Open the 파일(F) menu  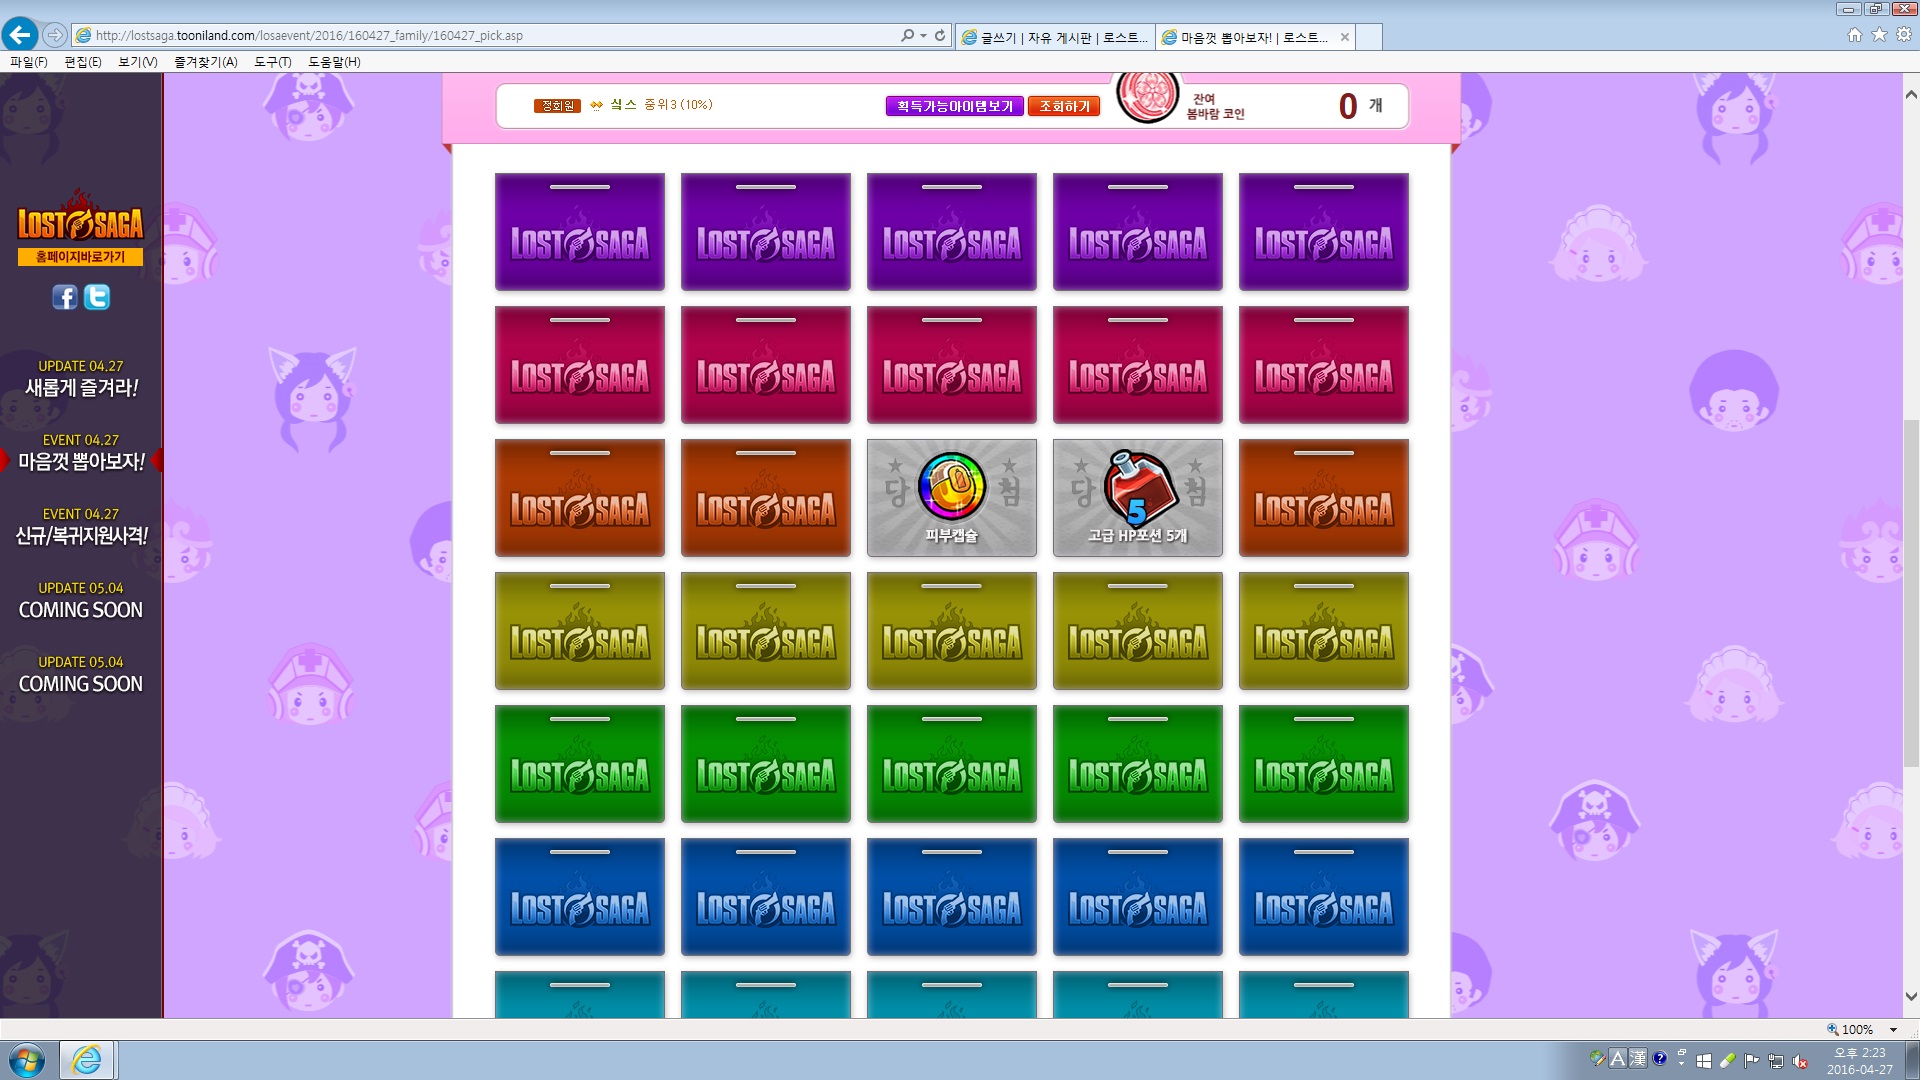(x=29, y=62)
